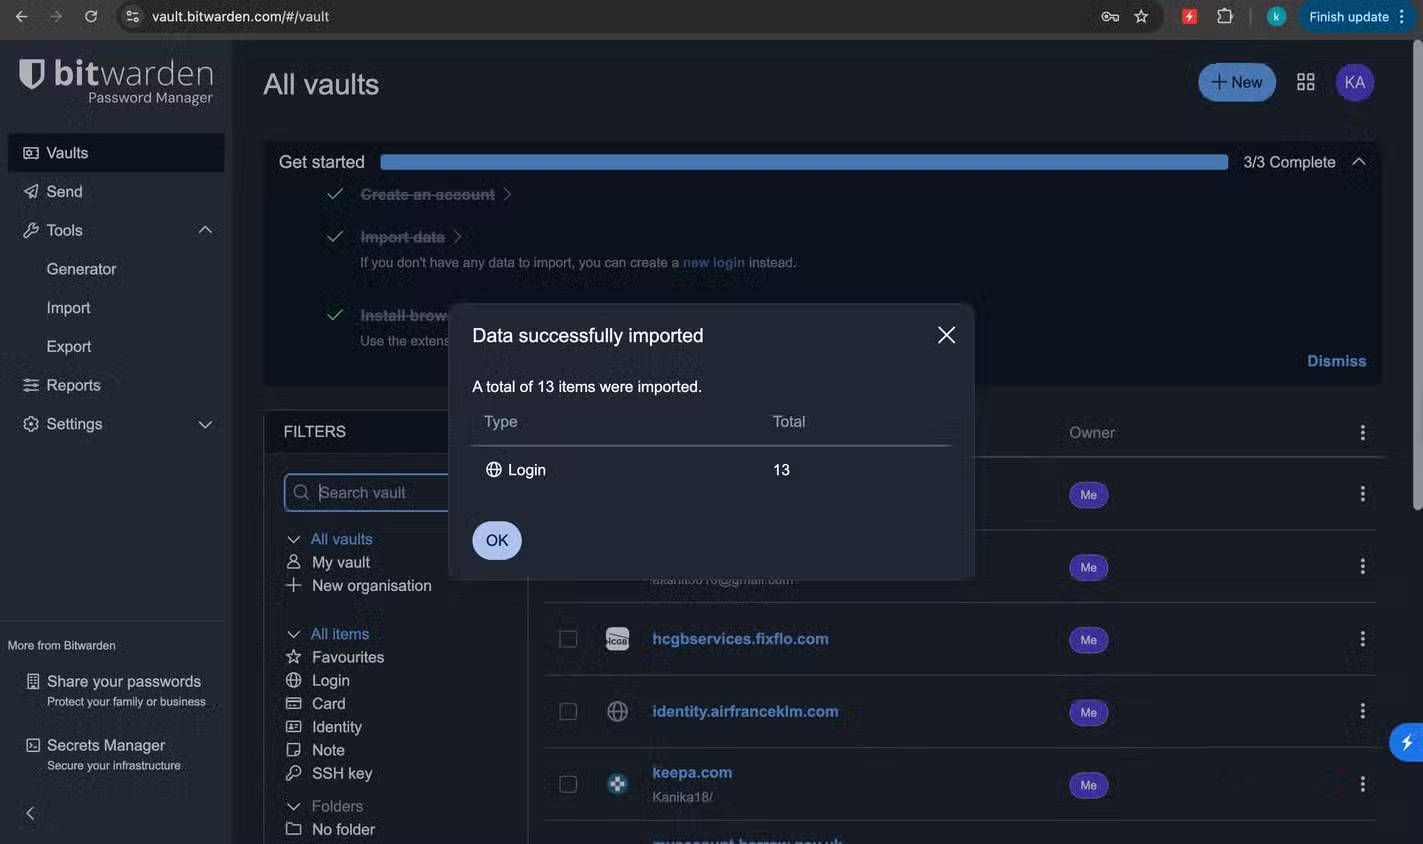Collapse the All items filter group

[x=293, y=634]
